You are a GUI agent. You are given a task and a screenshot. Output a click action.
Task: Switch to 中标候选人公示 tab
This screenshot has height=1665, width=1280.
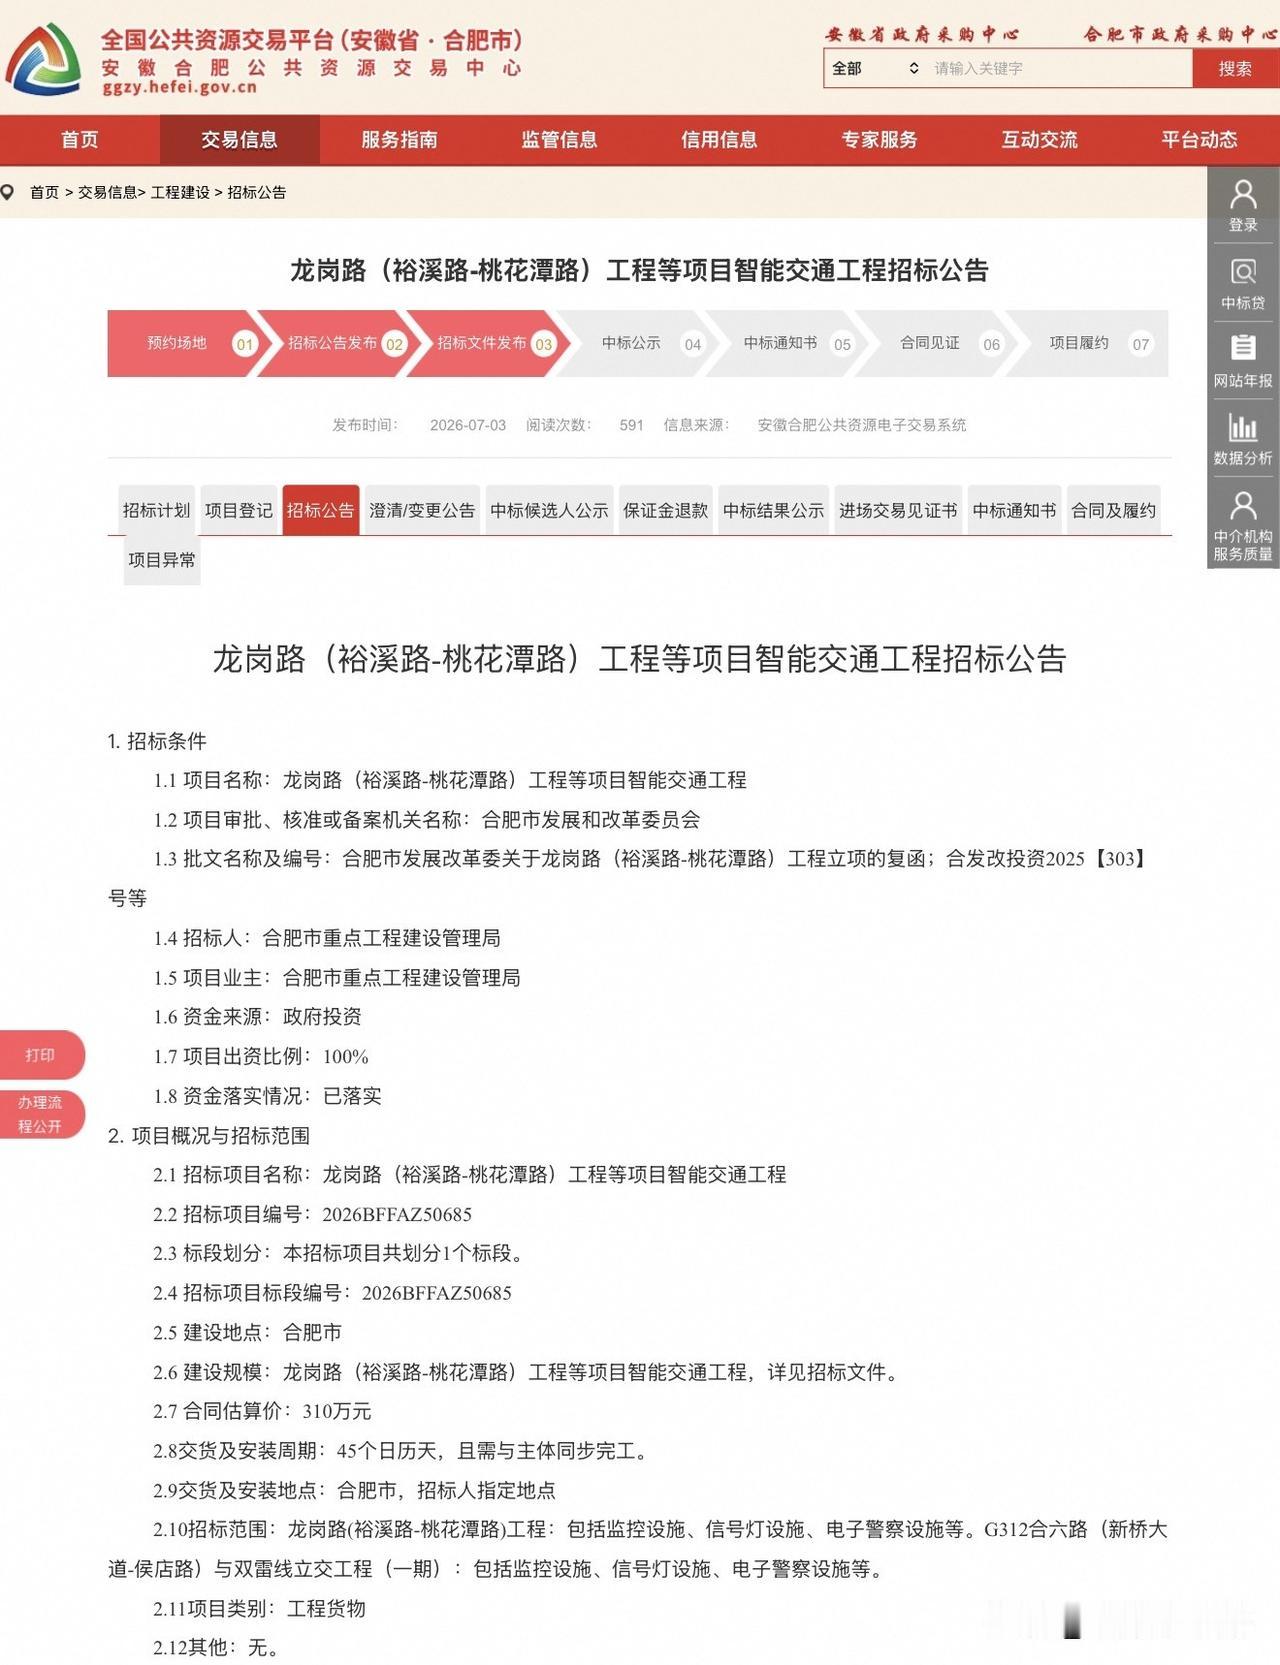(x=549, y=510)
